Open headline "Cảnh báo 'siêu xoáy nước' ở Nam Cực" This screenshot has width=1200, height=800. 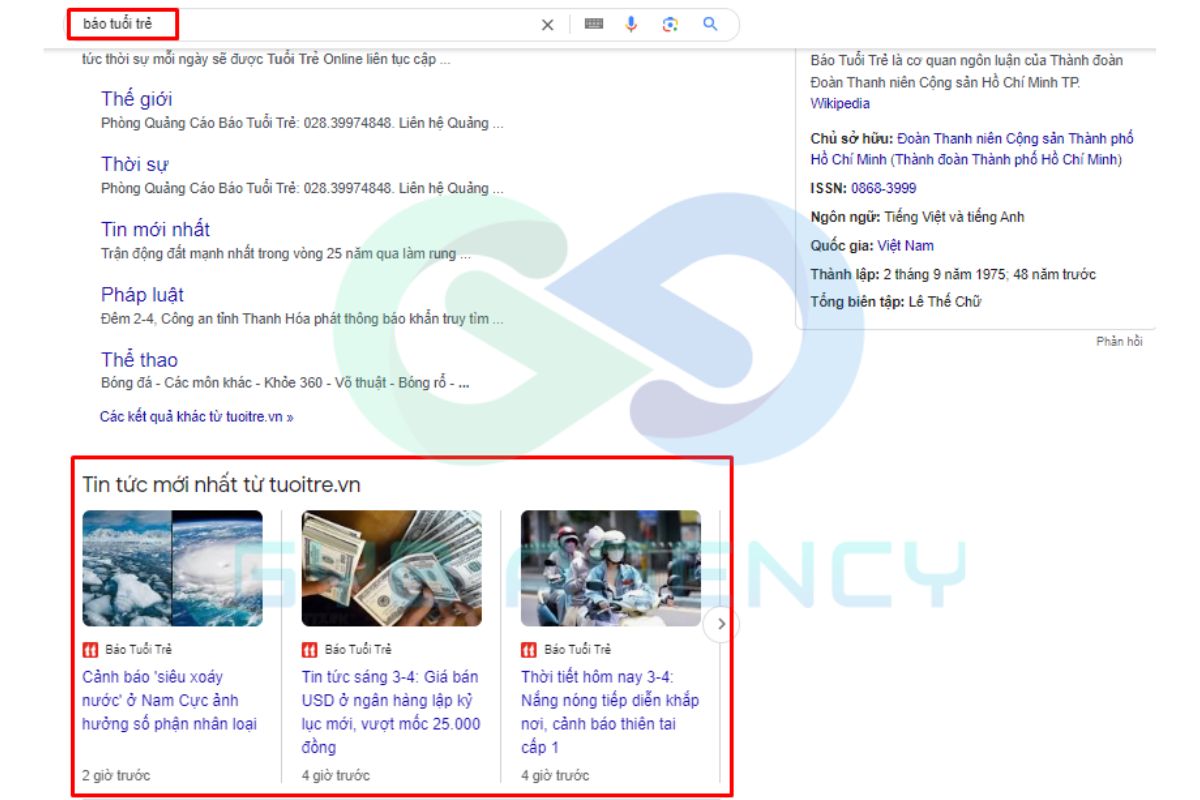point(170,700)
